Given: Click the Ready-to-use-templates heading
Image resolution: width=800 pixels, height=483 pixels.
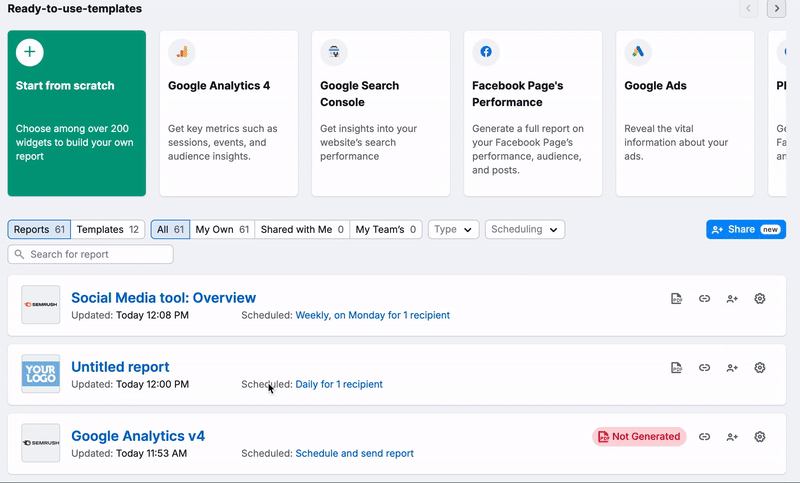Looking at the screenshot, I should click(x=74, y=9).
